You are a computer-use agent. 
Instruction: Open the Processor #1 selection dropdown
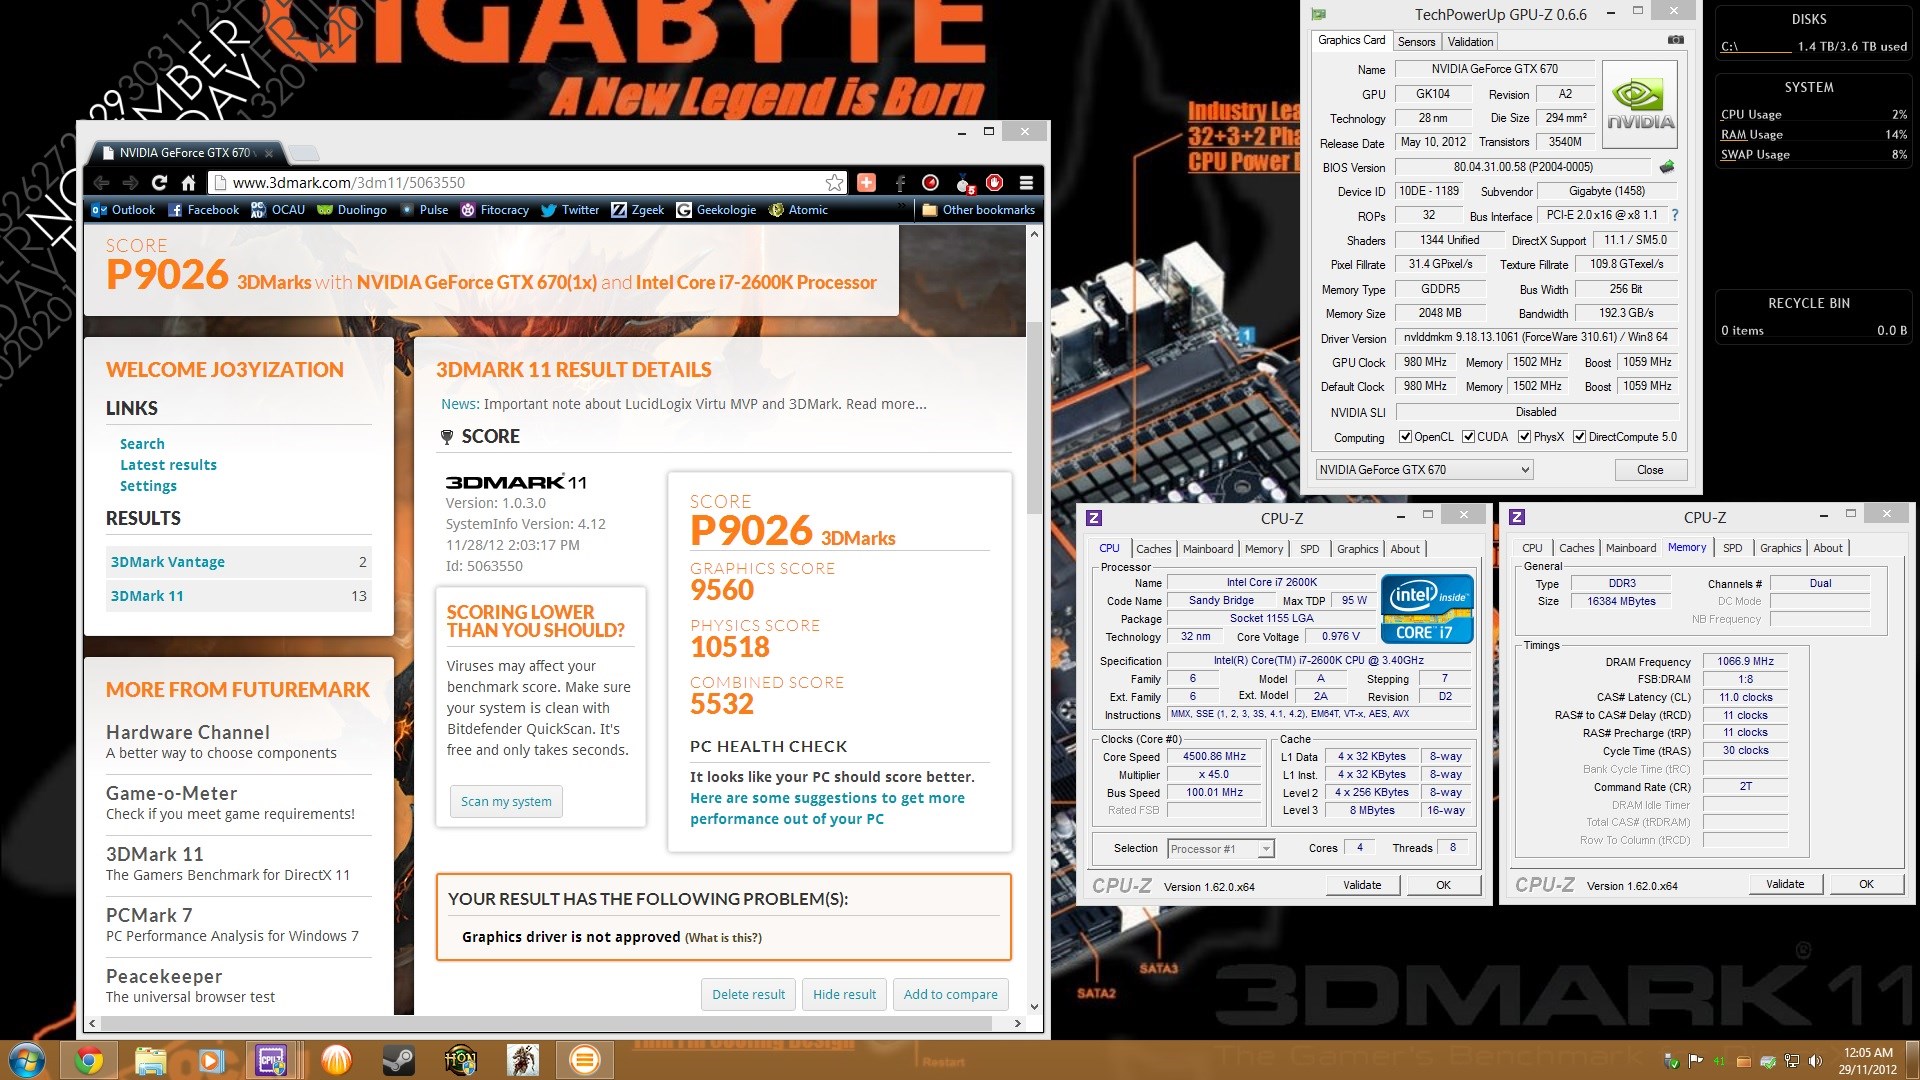1220,849
